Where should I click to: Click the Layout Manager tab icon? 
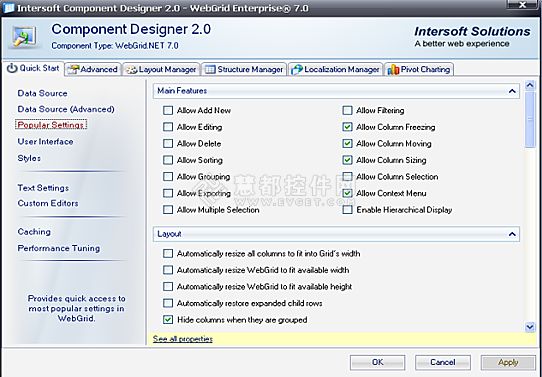click(131, 70)
